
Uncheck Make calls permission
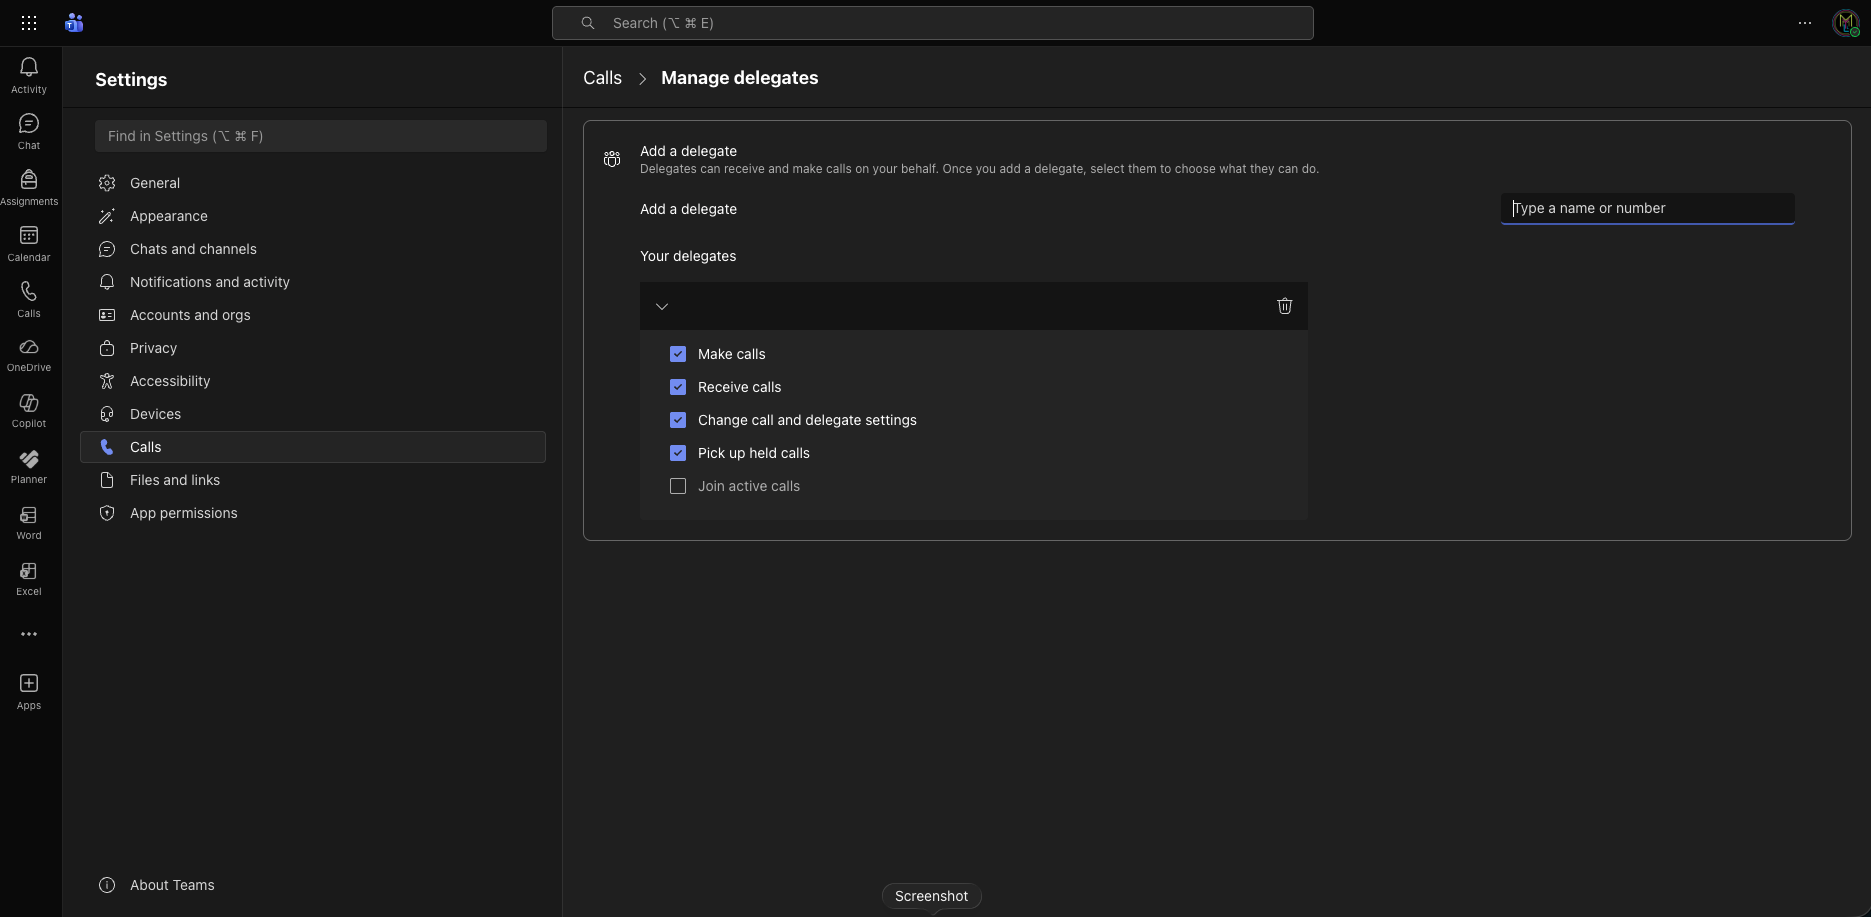click(x=678, y=354)
